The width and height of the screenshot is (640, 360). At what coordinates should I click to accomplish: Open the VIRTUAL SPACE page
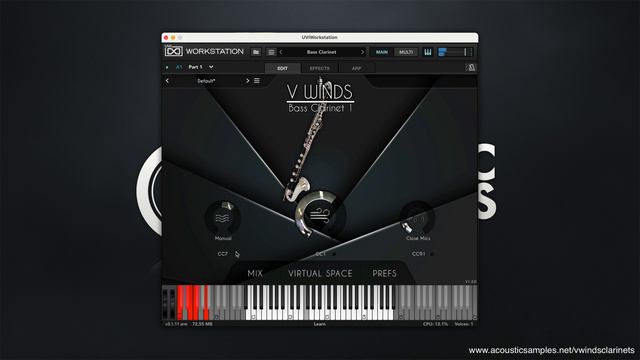(x=320, y=273)
